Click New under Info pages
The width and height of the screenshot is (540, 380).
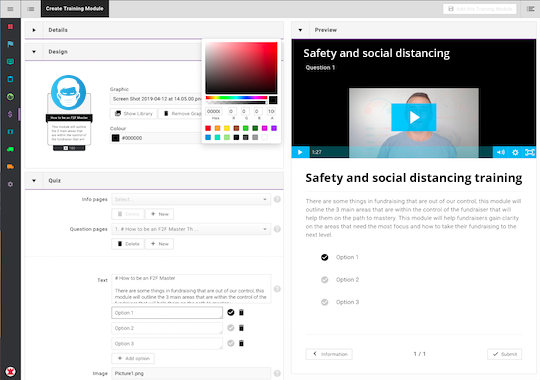coord(159,214)
